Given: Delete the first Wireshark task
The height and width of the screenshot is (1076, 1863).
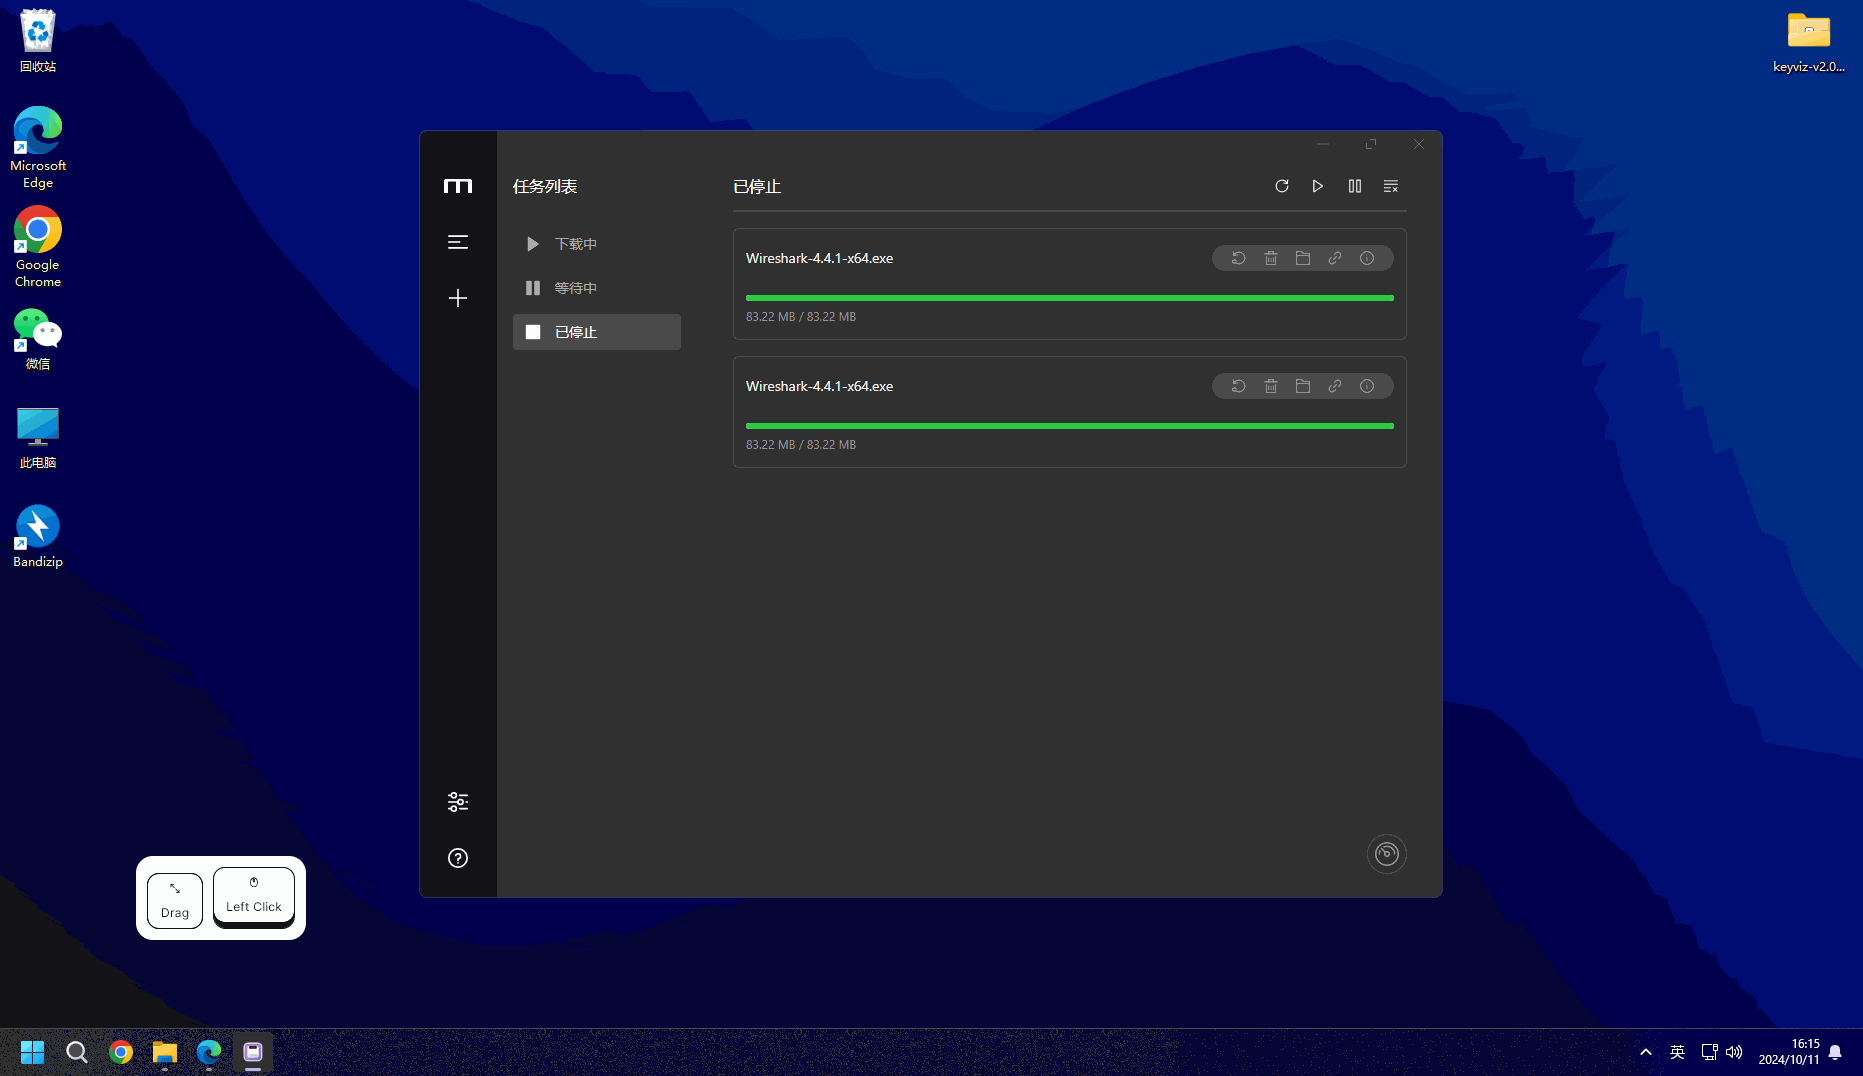Looking at the screenshot, I should coord(1271,258).
